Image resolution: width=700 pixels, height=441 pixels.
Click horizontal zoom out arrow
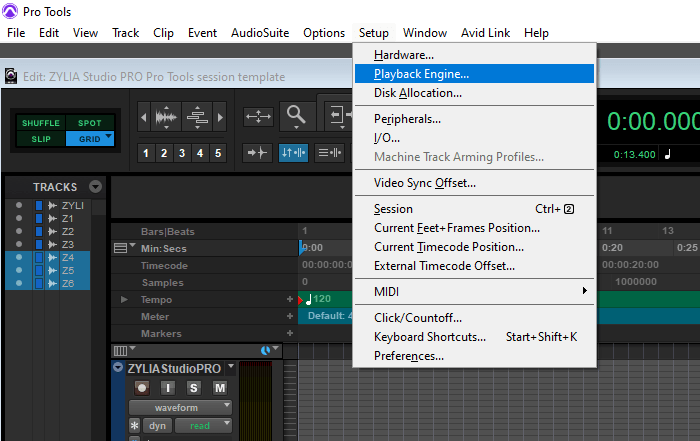(x=144, y=117)
